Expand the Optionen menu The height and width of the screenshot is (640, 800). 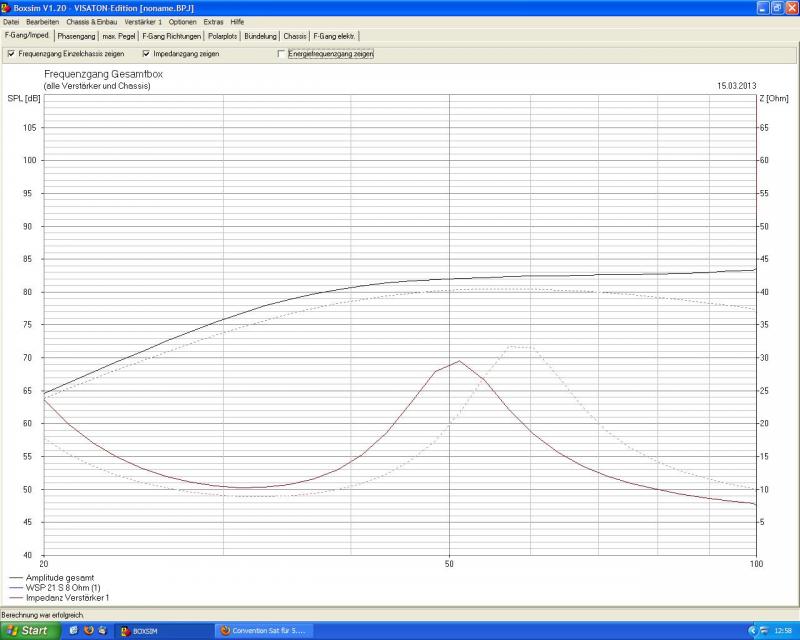pos(182,21)
